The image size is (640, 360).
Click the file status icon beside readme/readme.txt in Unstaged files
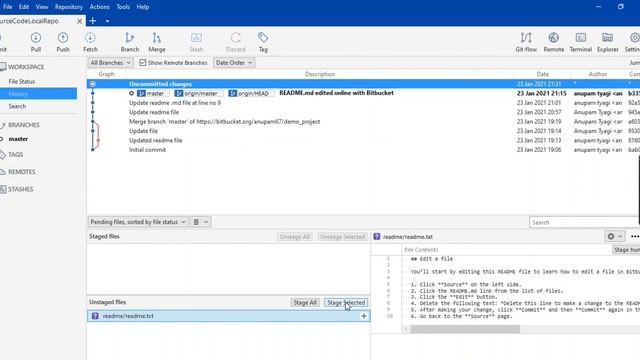(x=95, y=316)
